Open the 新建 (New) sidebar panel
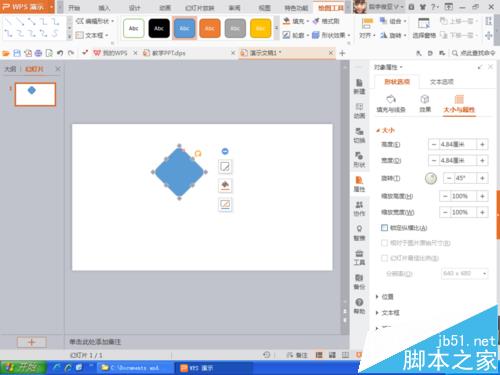The image size is (500, 375). pos(359,86)
